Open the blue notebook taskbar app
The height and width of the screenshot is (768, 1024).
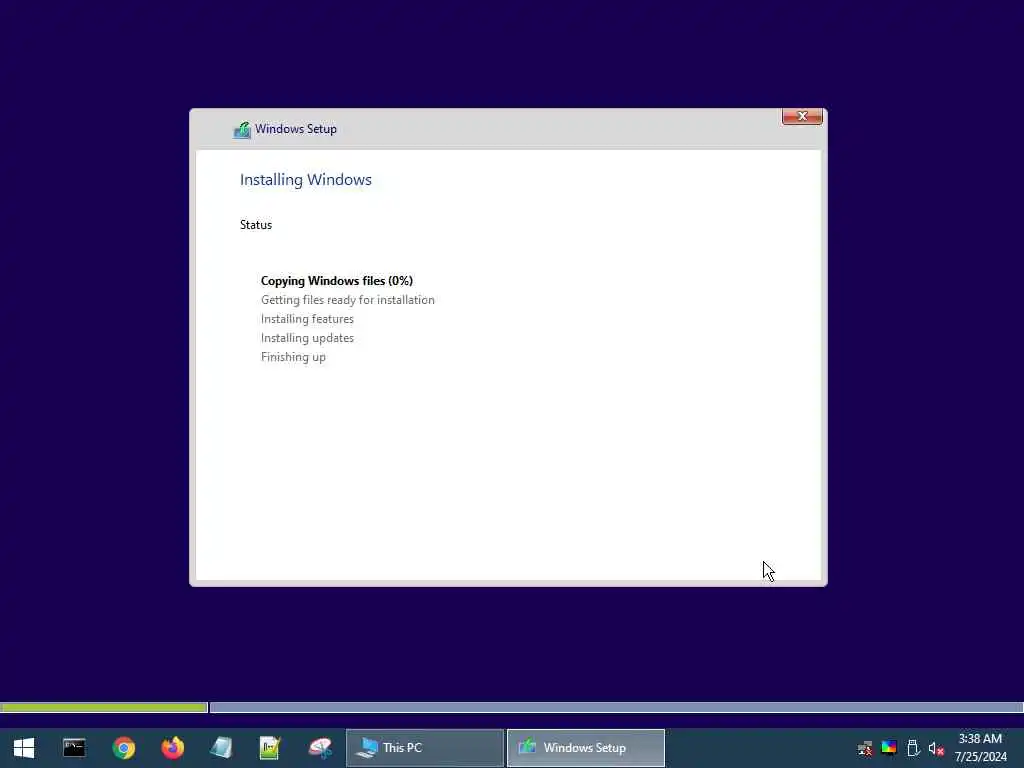click(221, 748)
